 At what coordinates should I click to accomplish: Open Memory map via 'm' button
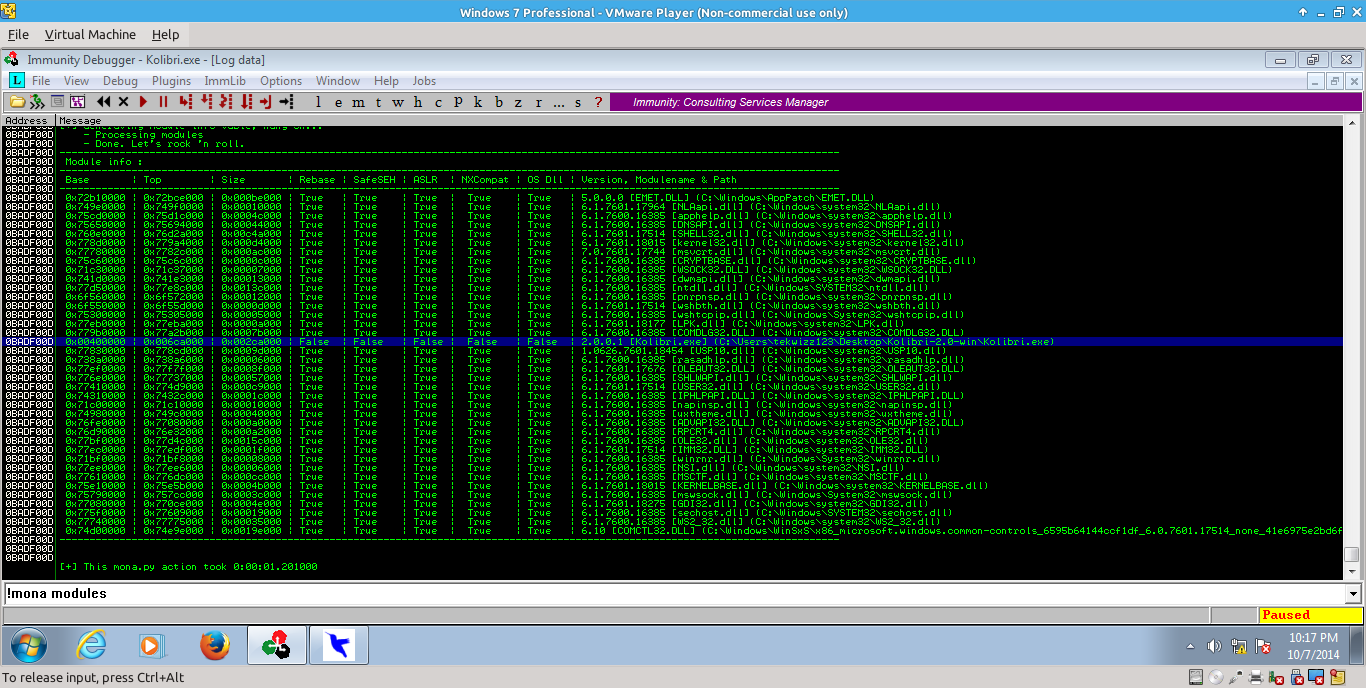point(358,102)
